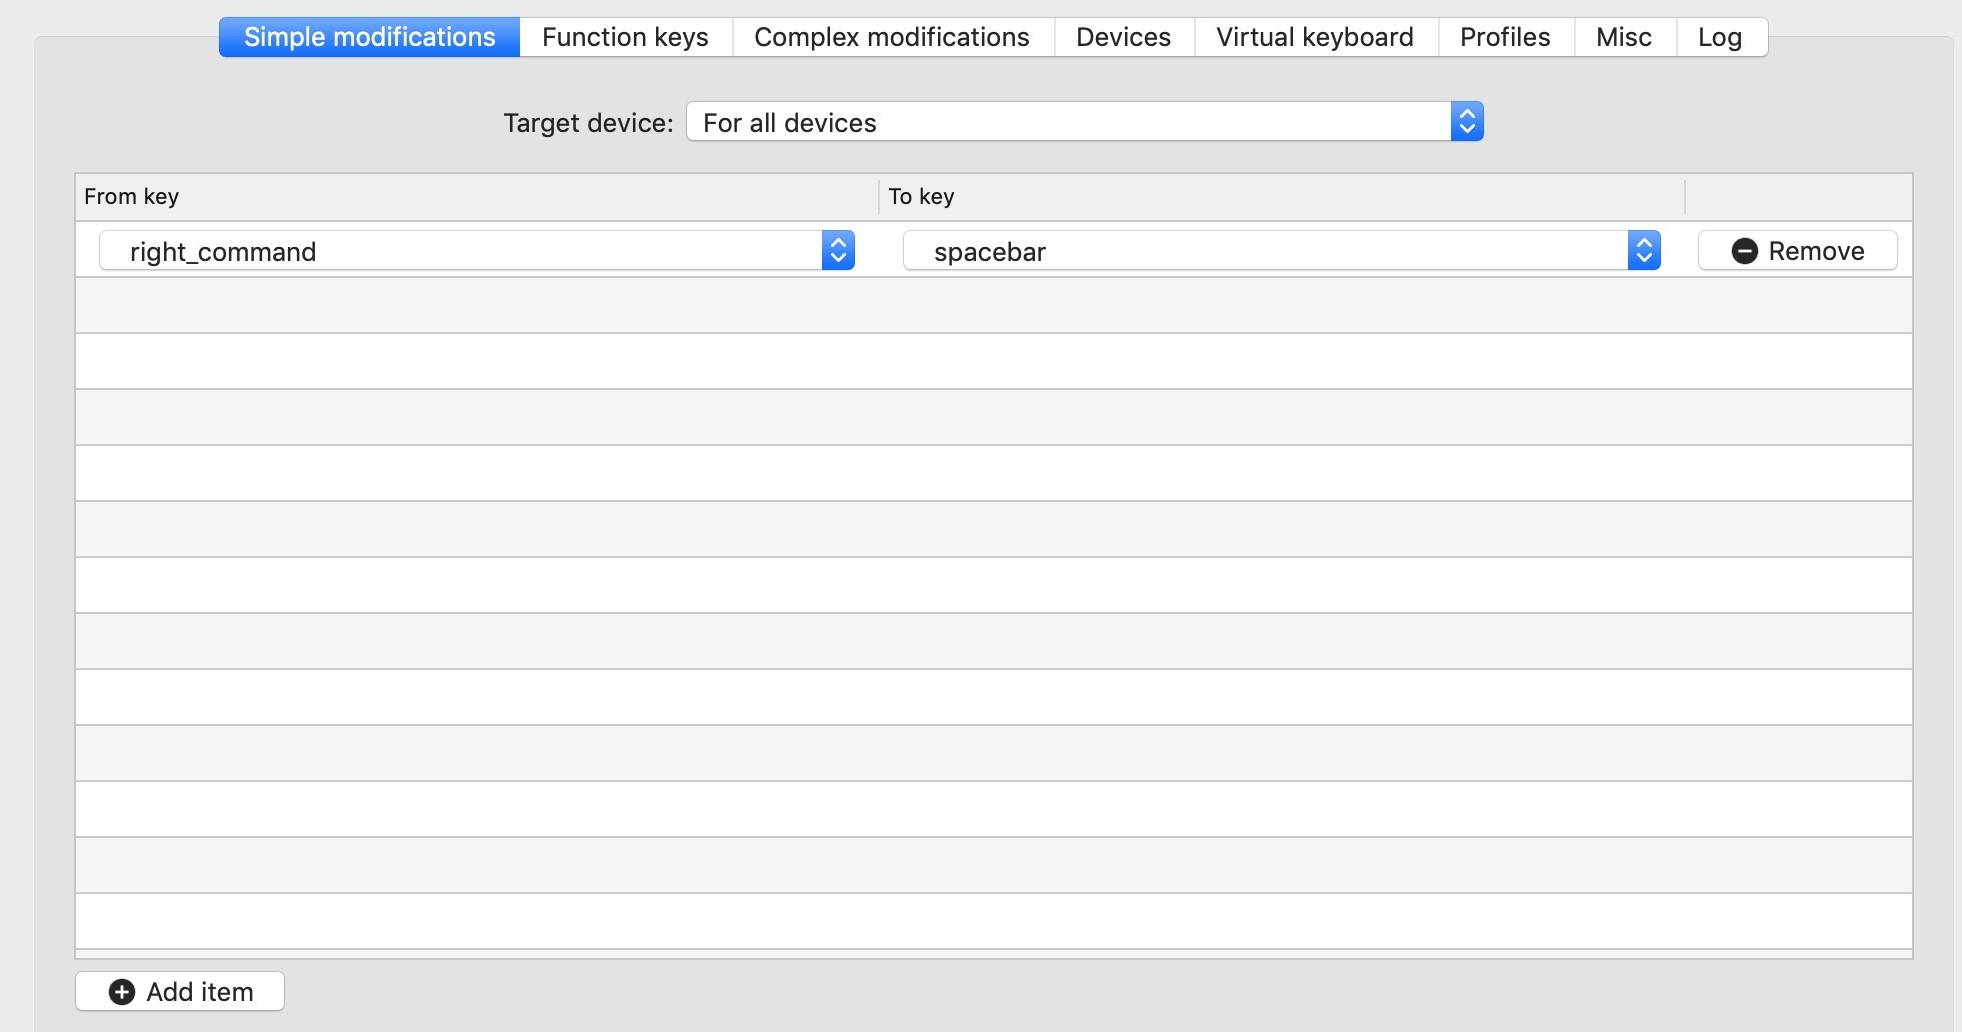Switch to the Function keys tab
The width and height of the screenshot is (1962, 1032).
624,36
